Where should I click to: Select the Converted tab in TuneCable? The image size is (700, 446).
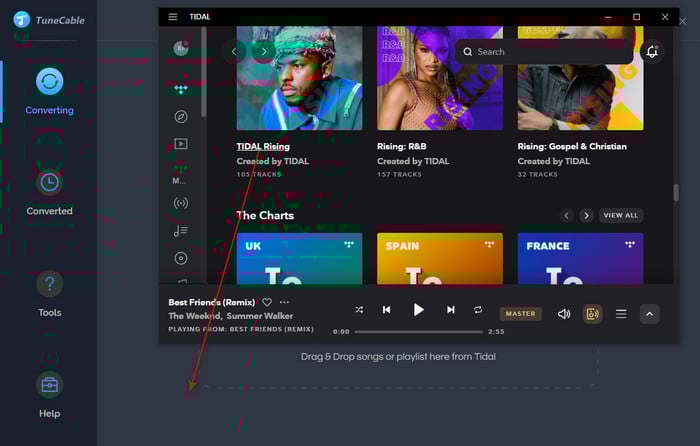pyautogui.click(x=49, y=193)
